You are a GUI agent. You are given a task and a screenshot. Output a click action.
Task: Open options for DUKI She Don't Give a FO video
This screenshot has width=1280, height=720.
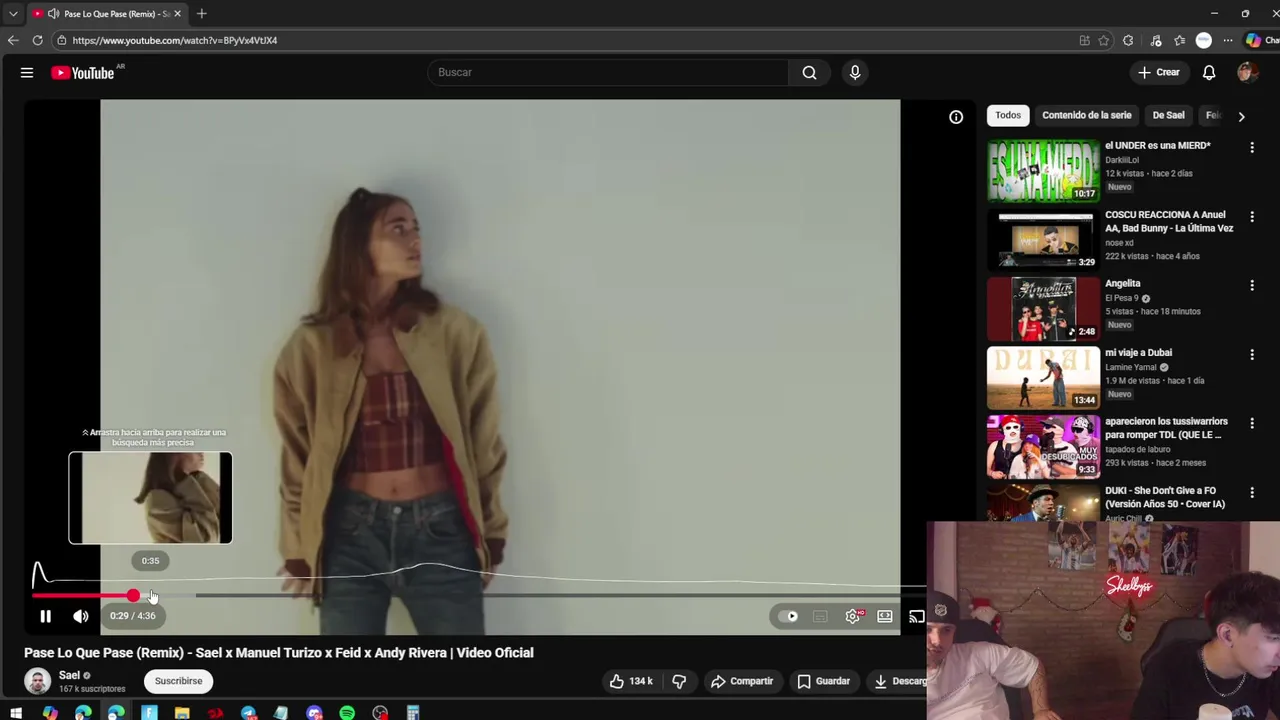pyautogui.click(x=1251, y=493)
